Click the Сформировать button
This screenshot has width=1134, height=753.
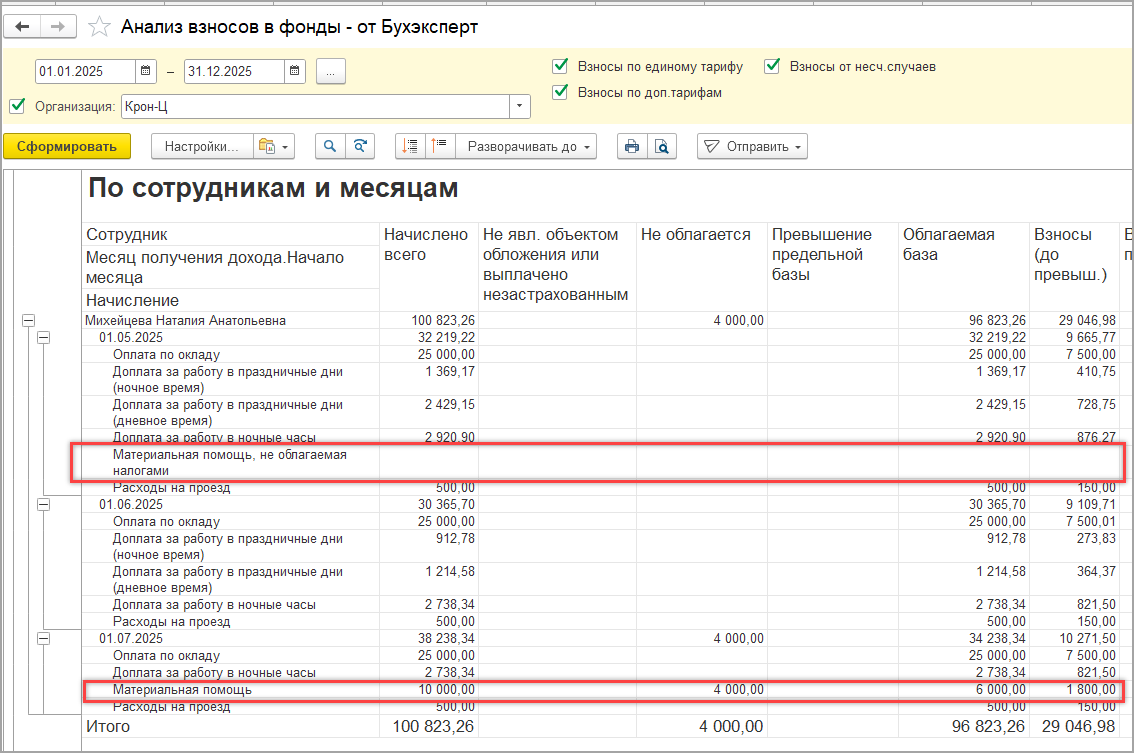67,146
